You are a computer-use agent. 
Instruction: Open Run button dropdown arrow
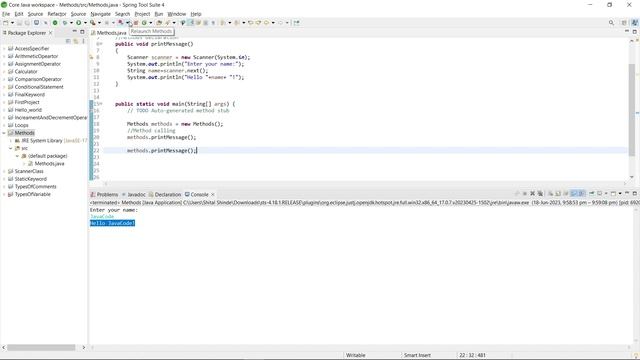coord(85,23)
